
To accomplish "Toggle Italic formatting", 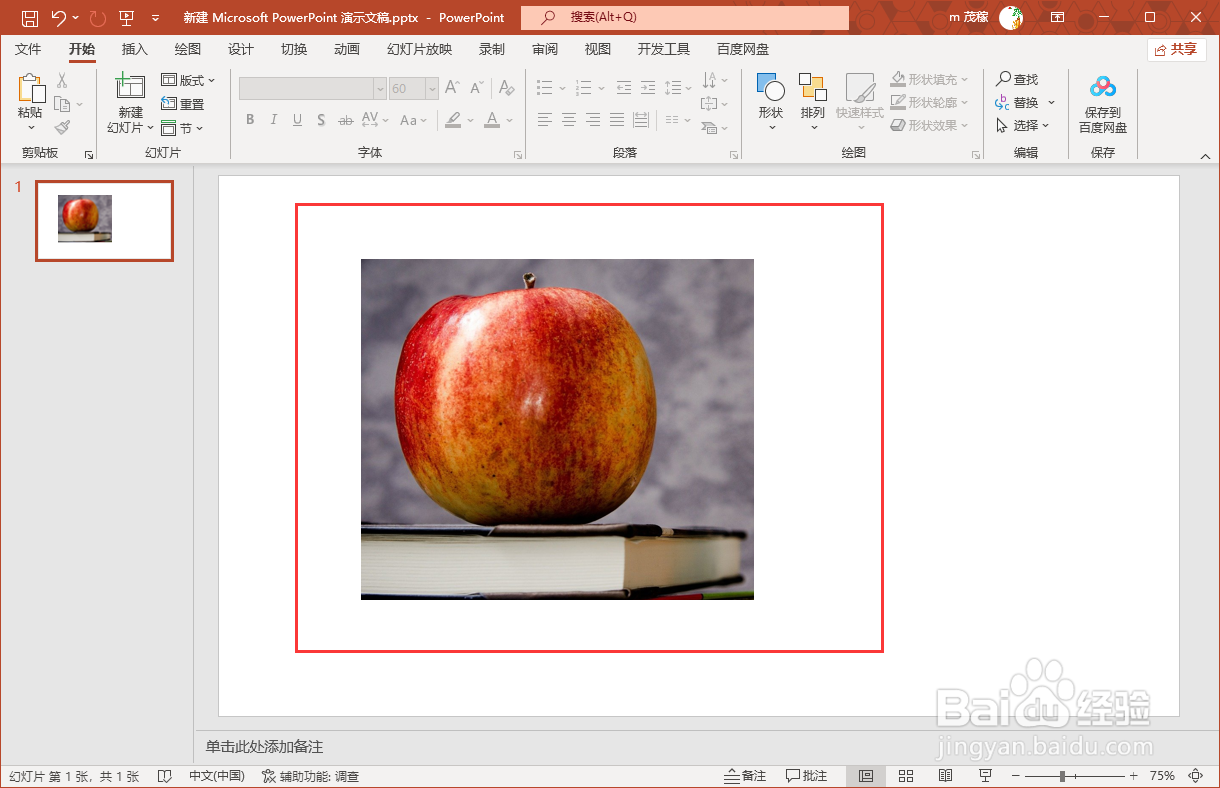I will pos(274,120).
